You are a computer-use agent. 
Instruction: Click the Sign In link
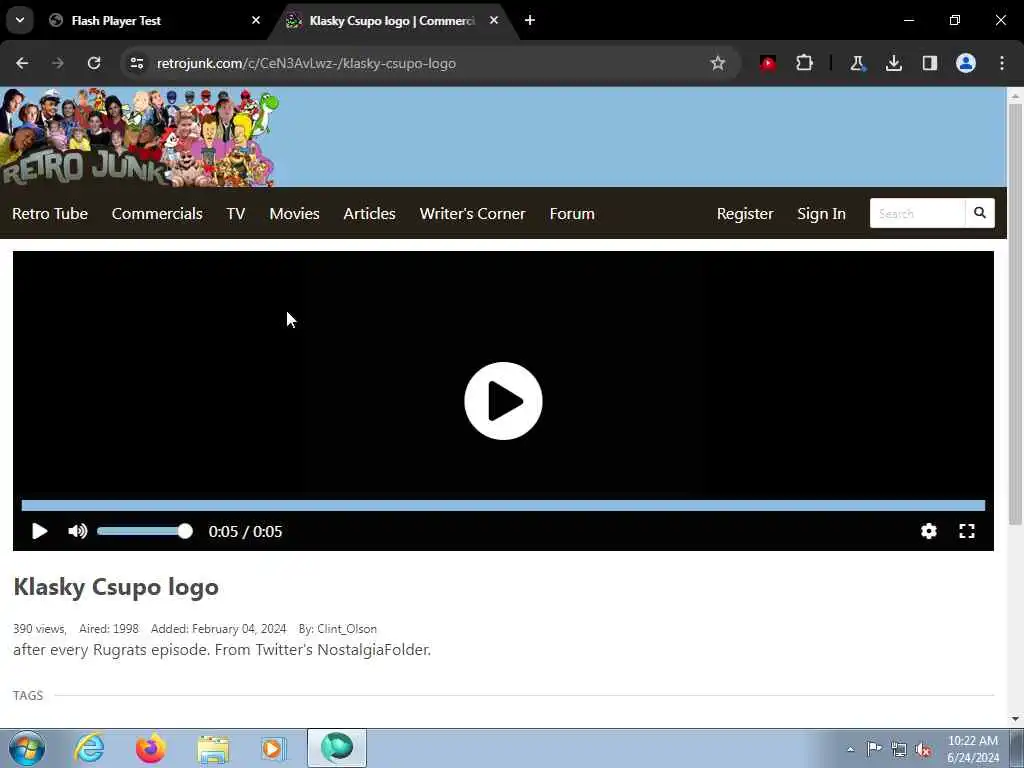point(821,214)
